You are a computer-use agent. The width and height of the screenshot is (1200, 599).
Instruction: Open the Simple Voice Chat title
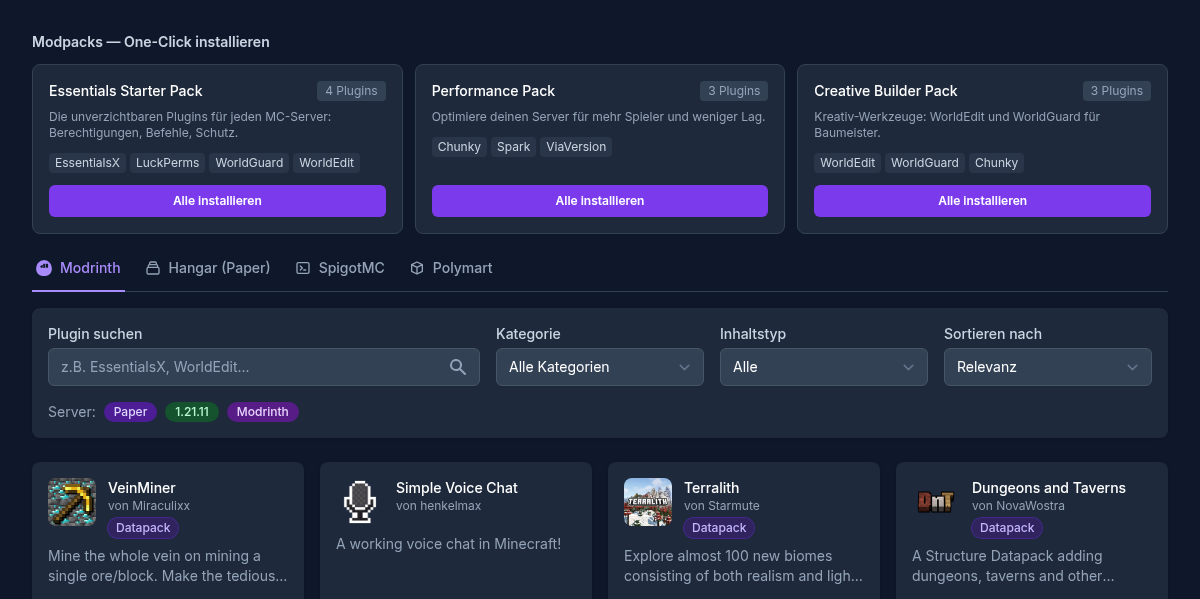[457, 488]
